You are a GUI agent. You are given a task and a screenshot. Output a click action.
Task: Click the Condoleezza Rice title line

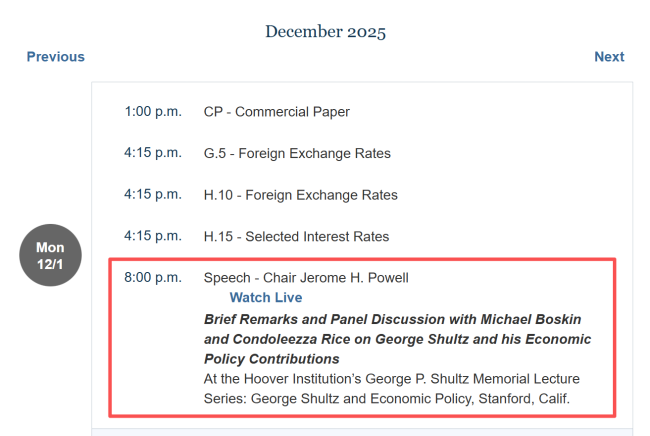click(397, 339)
